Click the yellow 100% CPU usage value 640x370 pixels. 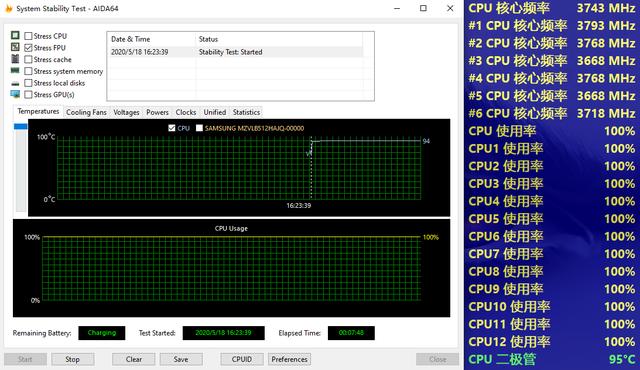pos(431,237)
